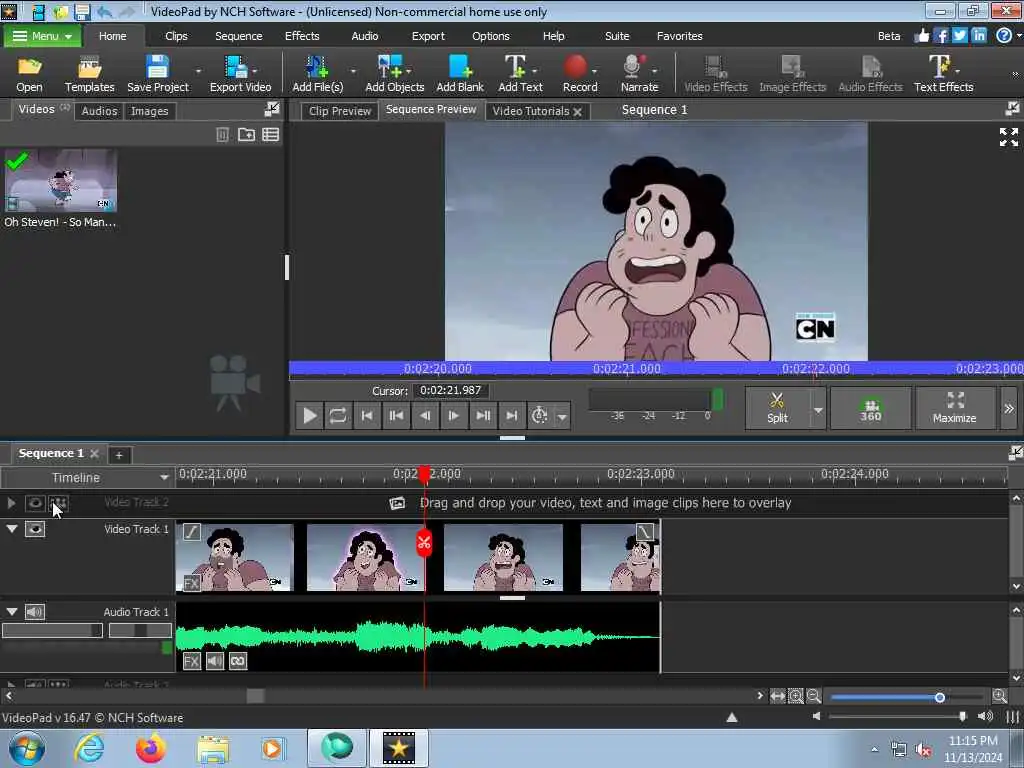Click the new folder icon in media bin

point(246,135)
